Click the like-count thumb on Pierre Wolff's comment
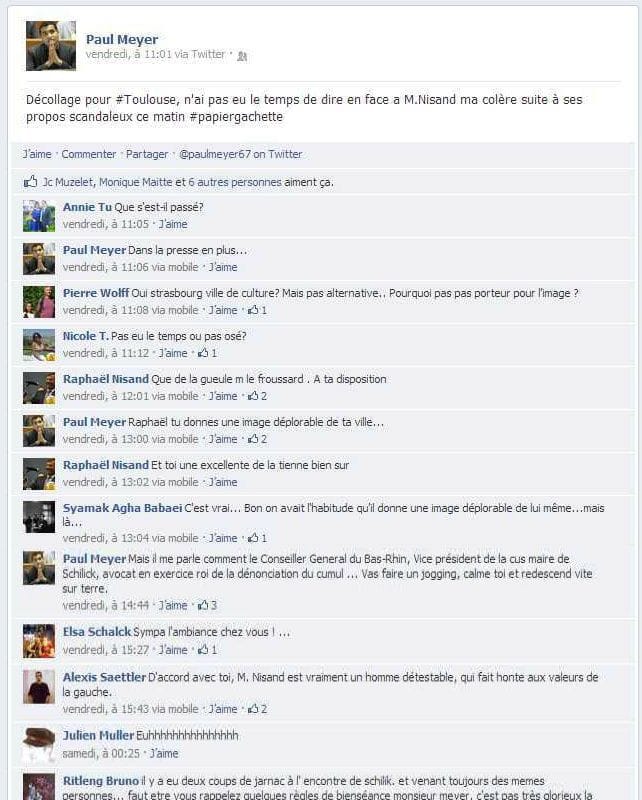The image size is (642, 800). coord(253,310)
